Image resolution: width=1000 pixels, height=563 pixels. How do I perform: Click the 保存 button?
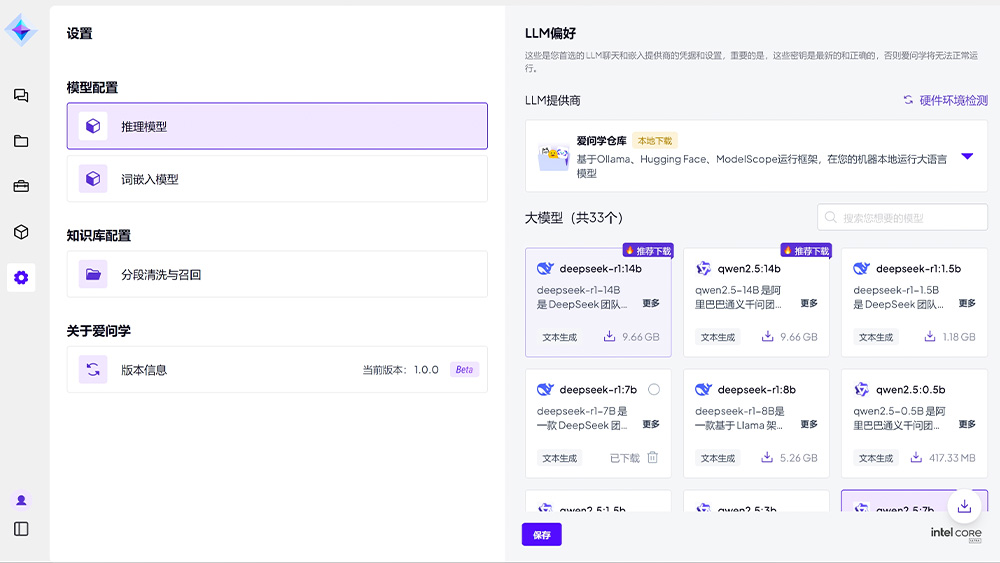541,535
